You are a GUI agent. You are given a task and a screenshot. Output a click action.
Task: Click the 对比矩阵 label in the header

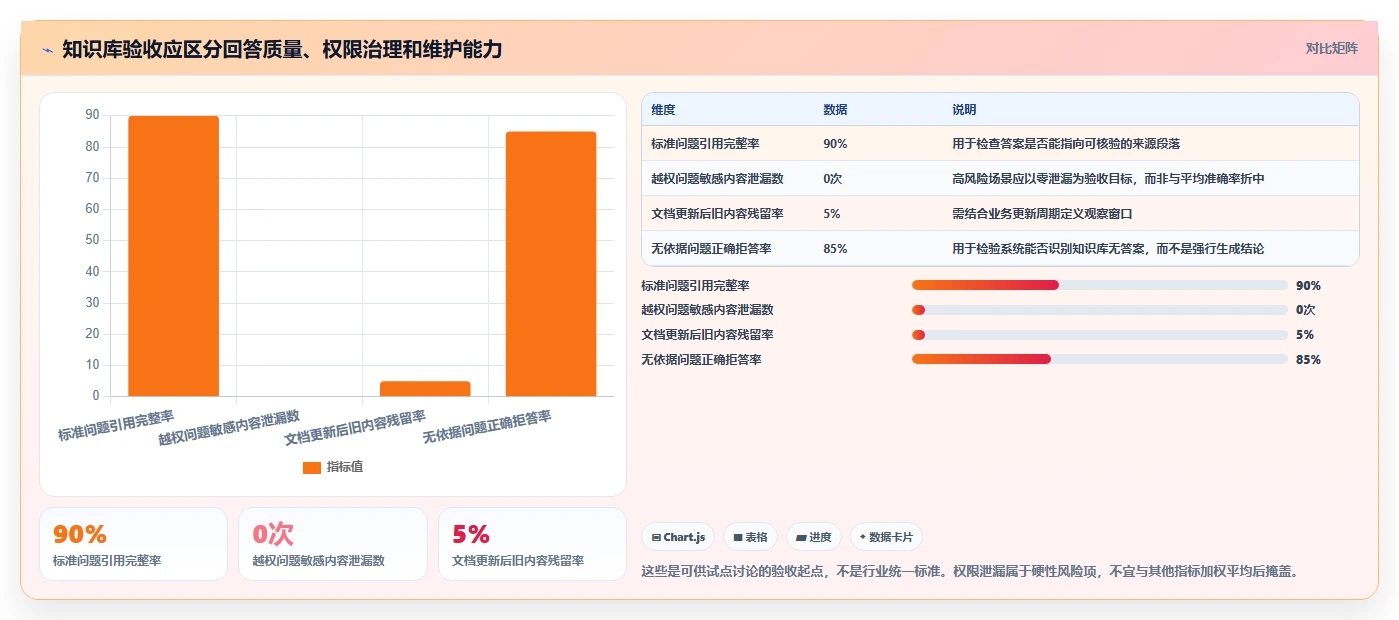click(1331, 48)
